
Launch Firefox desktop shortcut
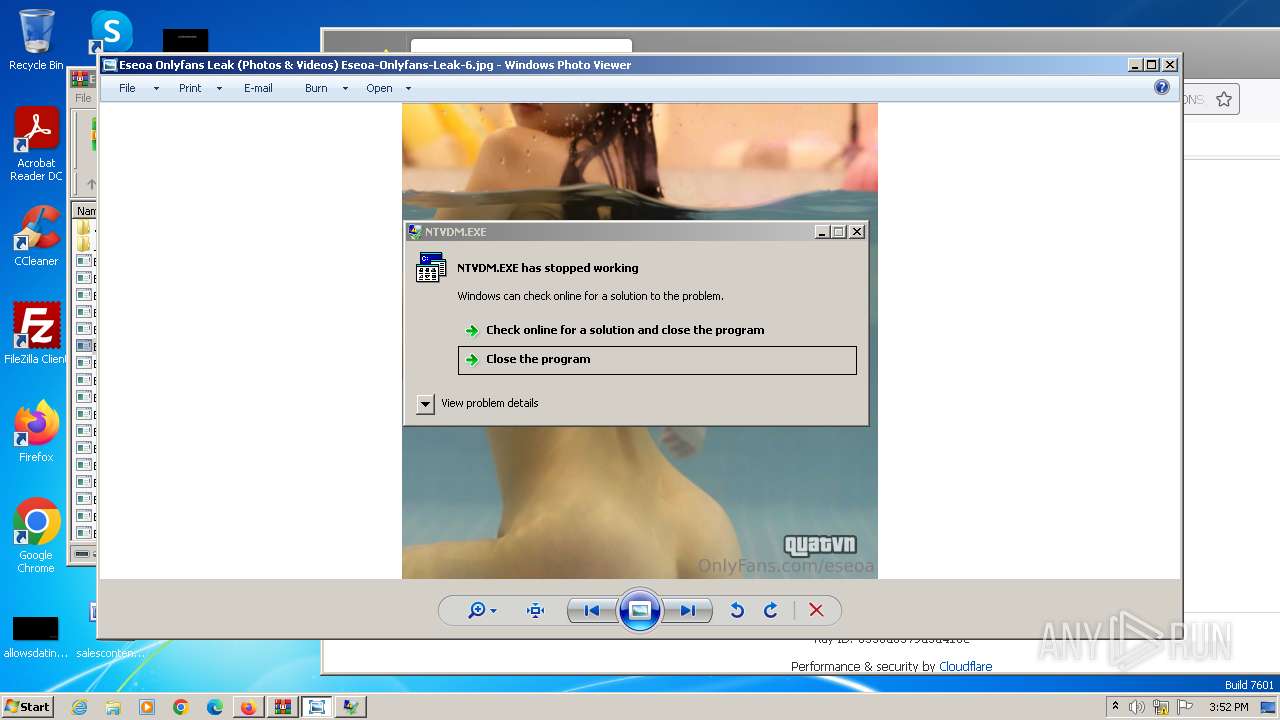click(36, 432)
